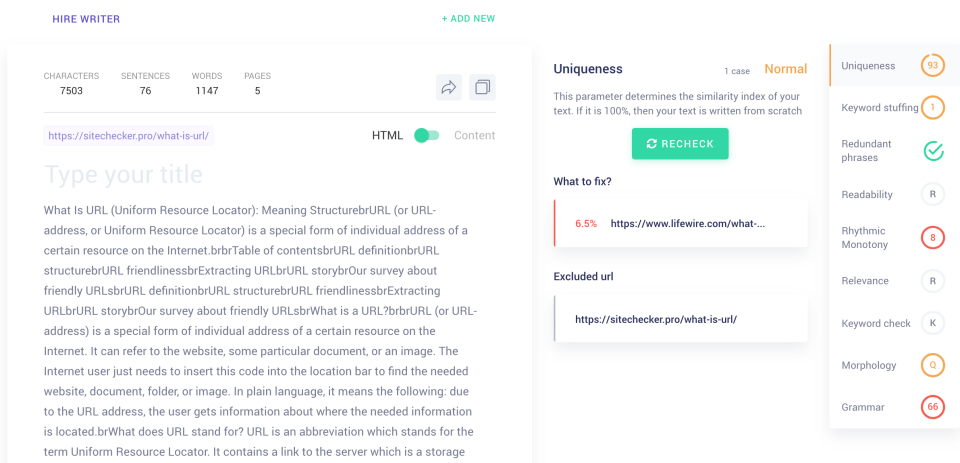Click the copy text icon
Screen dimensions: 960x463
click(482, 88)
